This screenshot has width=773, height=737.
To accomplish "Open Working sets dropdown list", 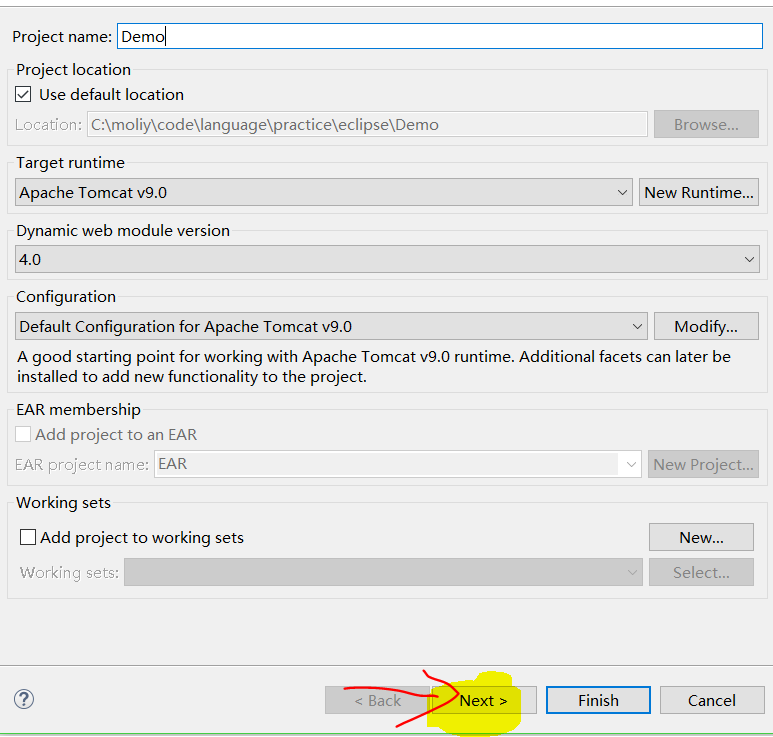I will coord(383,572).
